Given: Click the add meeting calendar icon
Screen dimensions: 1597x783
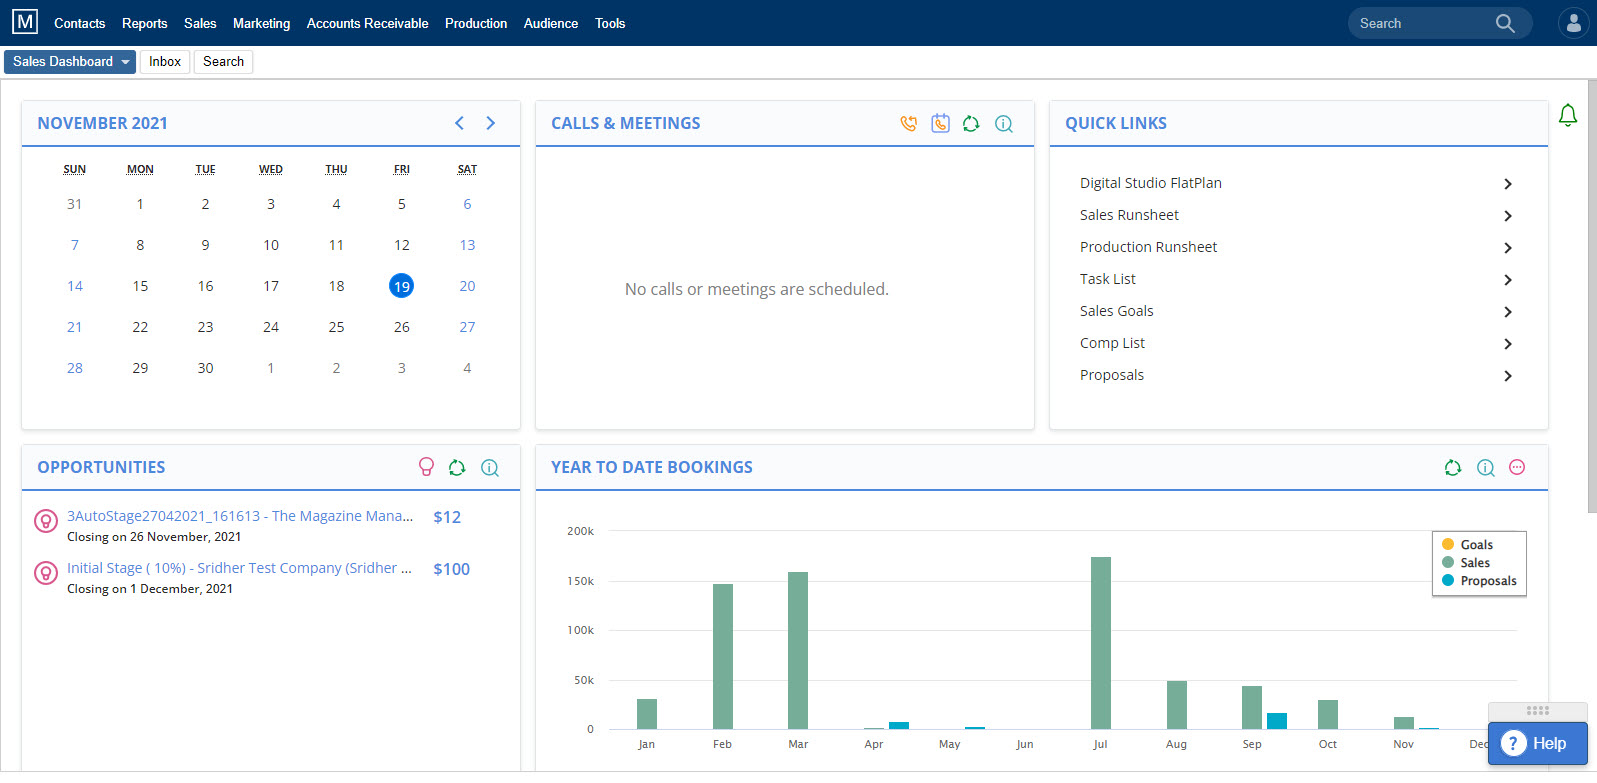Looking at the screenshot, I should click(940, 124).
